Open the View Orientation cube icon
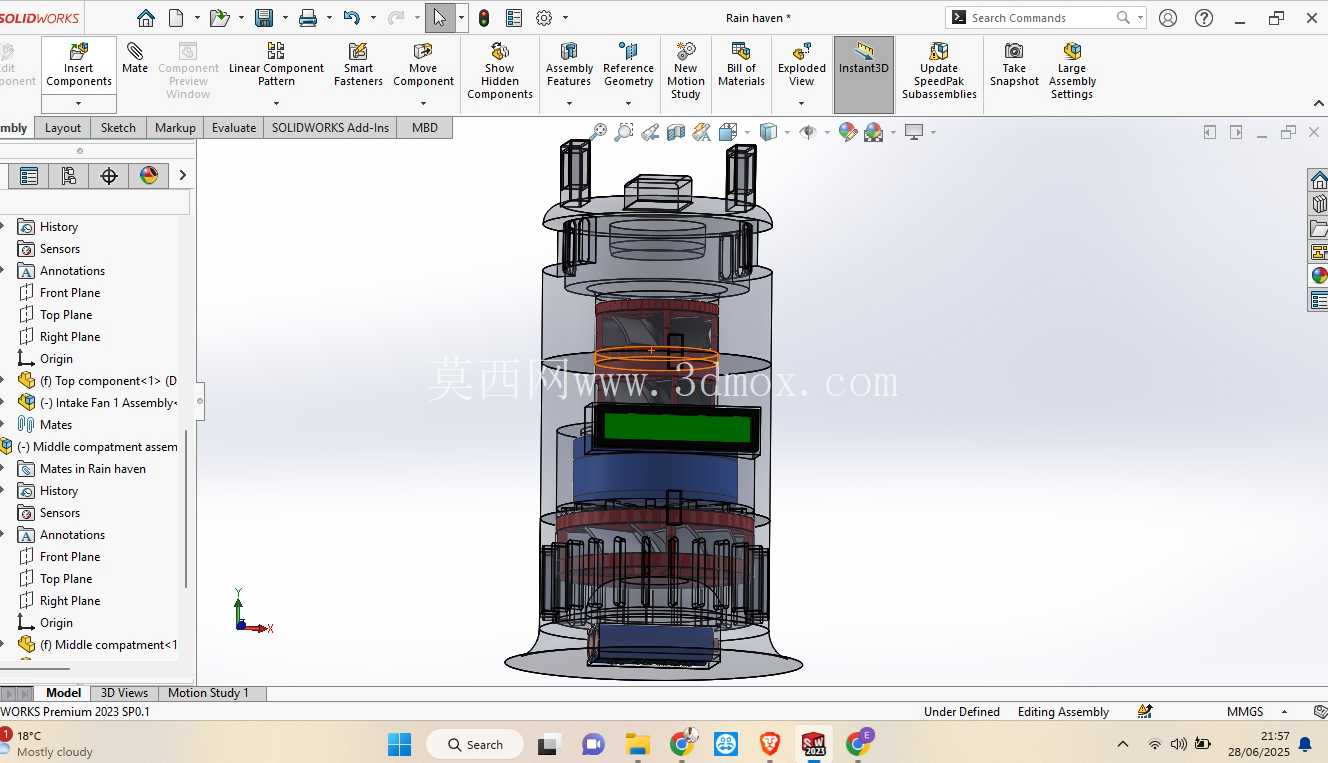The image size is (1328, 763). (x=728, y=132)
